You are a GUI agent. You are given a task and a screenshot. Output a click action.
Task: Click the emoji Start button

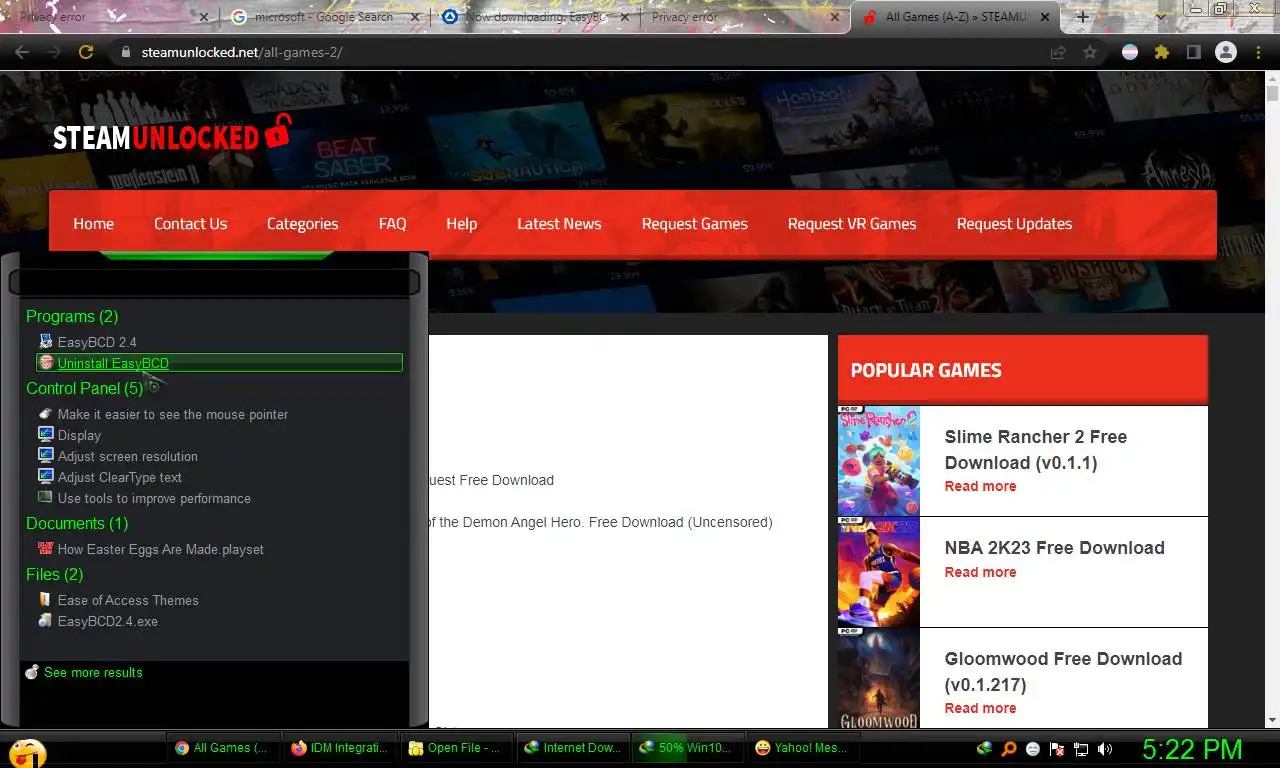coord(26,752)
